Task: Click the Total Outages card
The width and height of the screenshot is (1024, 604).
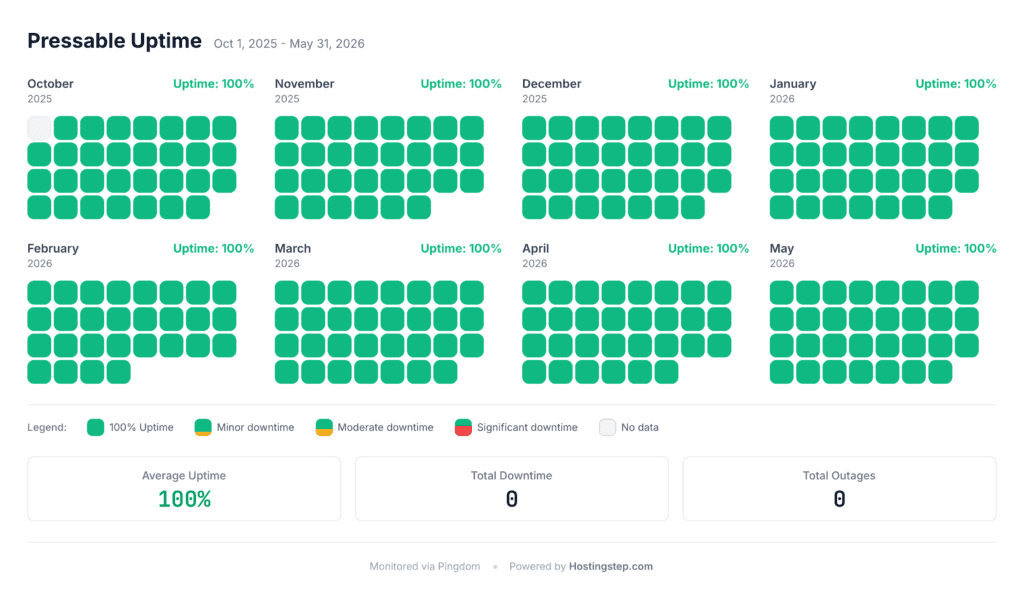Action: (x=839, y=488)
